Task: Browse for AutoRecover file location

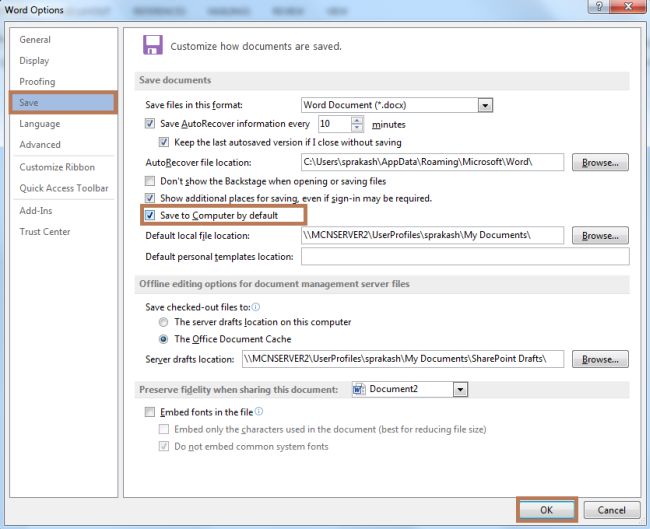Action: click(x=600, y=163)
